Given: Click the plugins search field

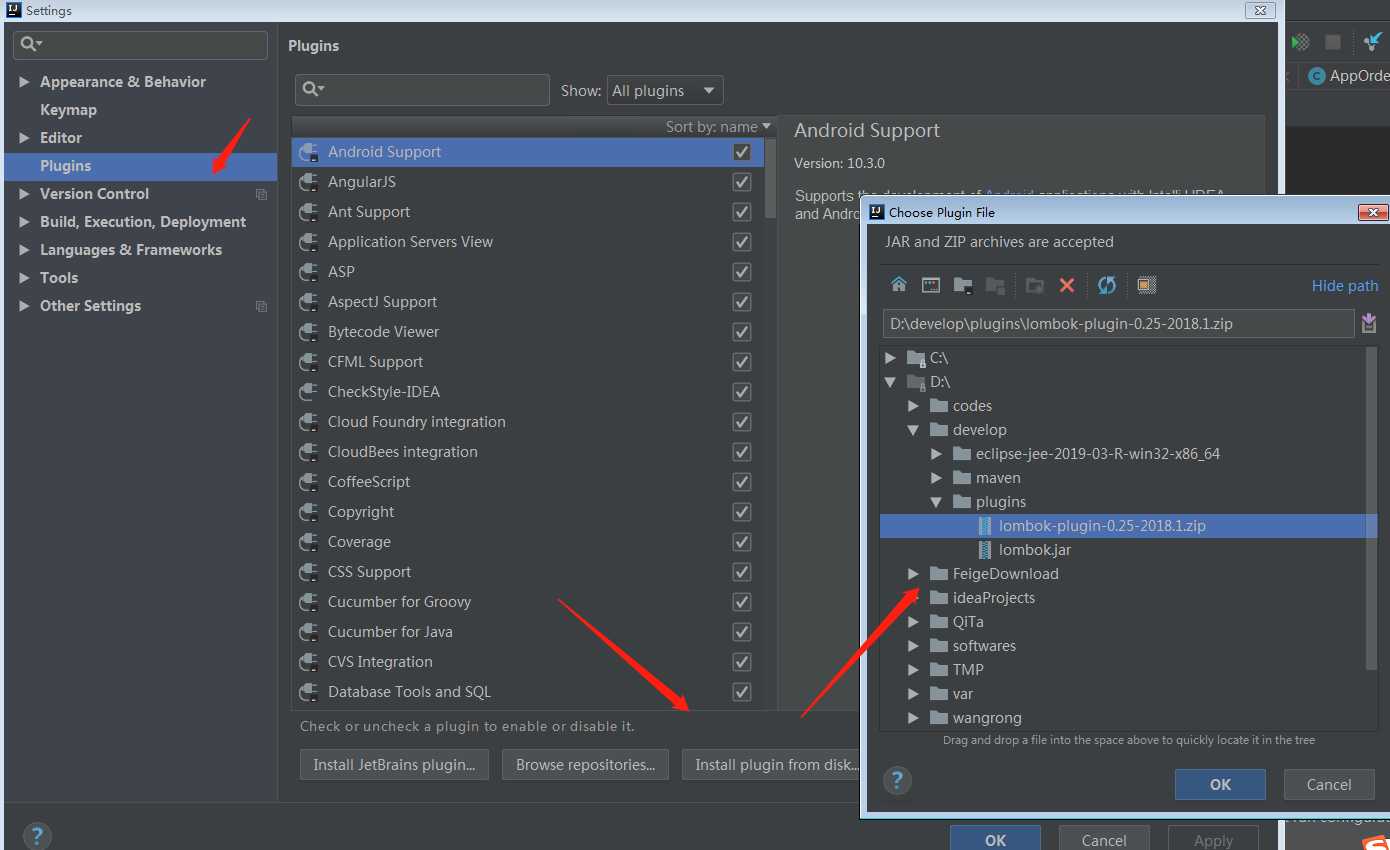Looking at the screenshot, I should (x=422, y=90).
